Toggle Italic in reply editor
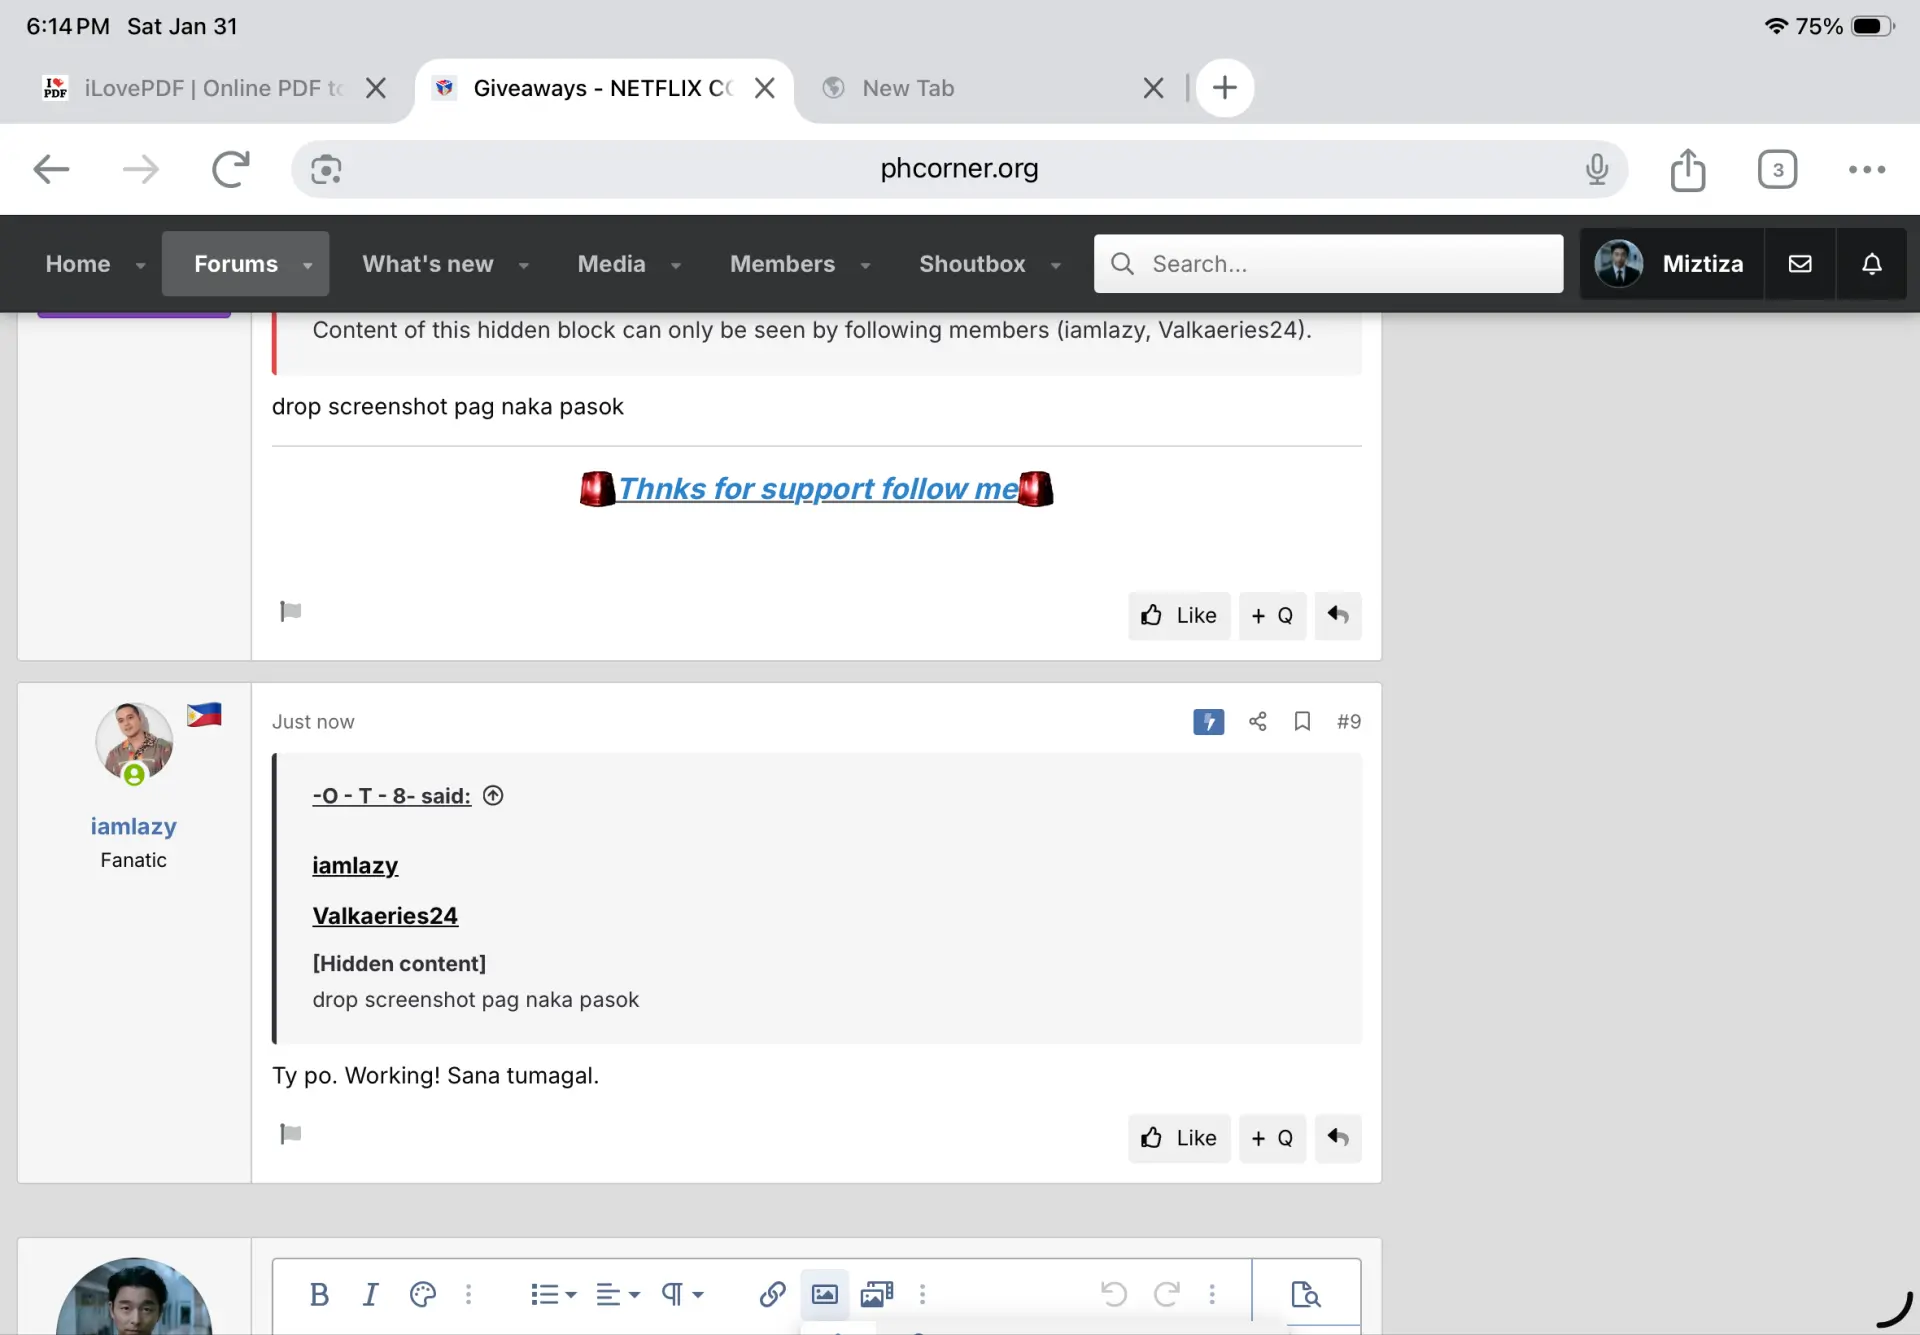The width and height of the screenshot is (1920, 1335). click(x=370, y=1295)
